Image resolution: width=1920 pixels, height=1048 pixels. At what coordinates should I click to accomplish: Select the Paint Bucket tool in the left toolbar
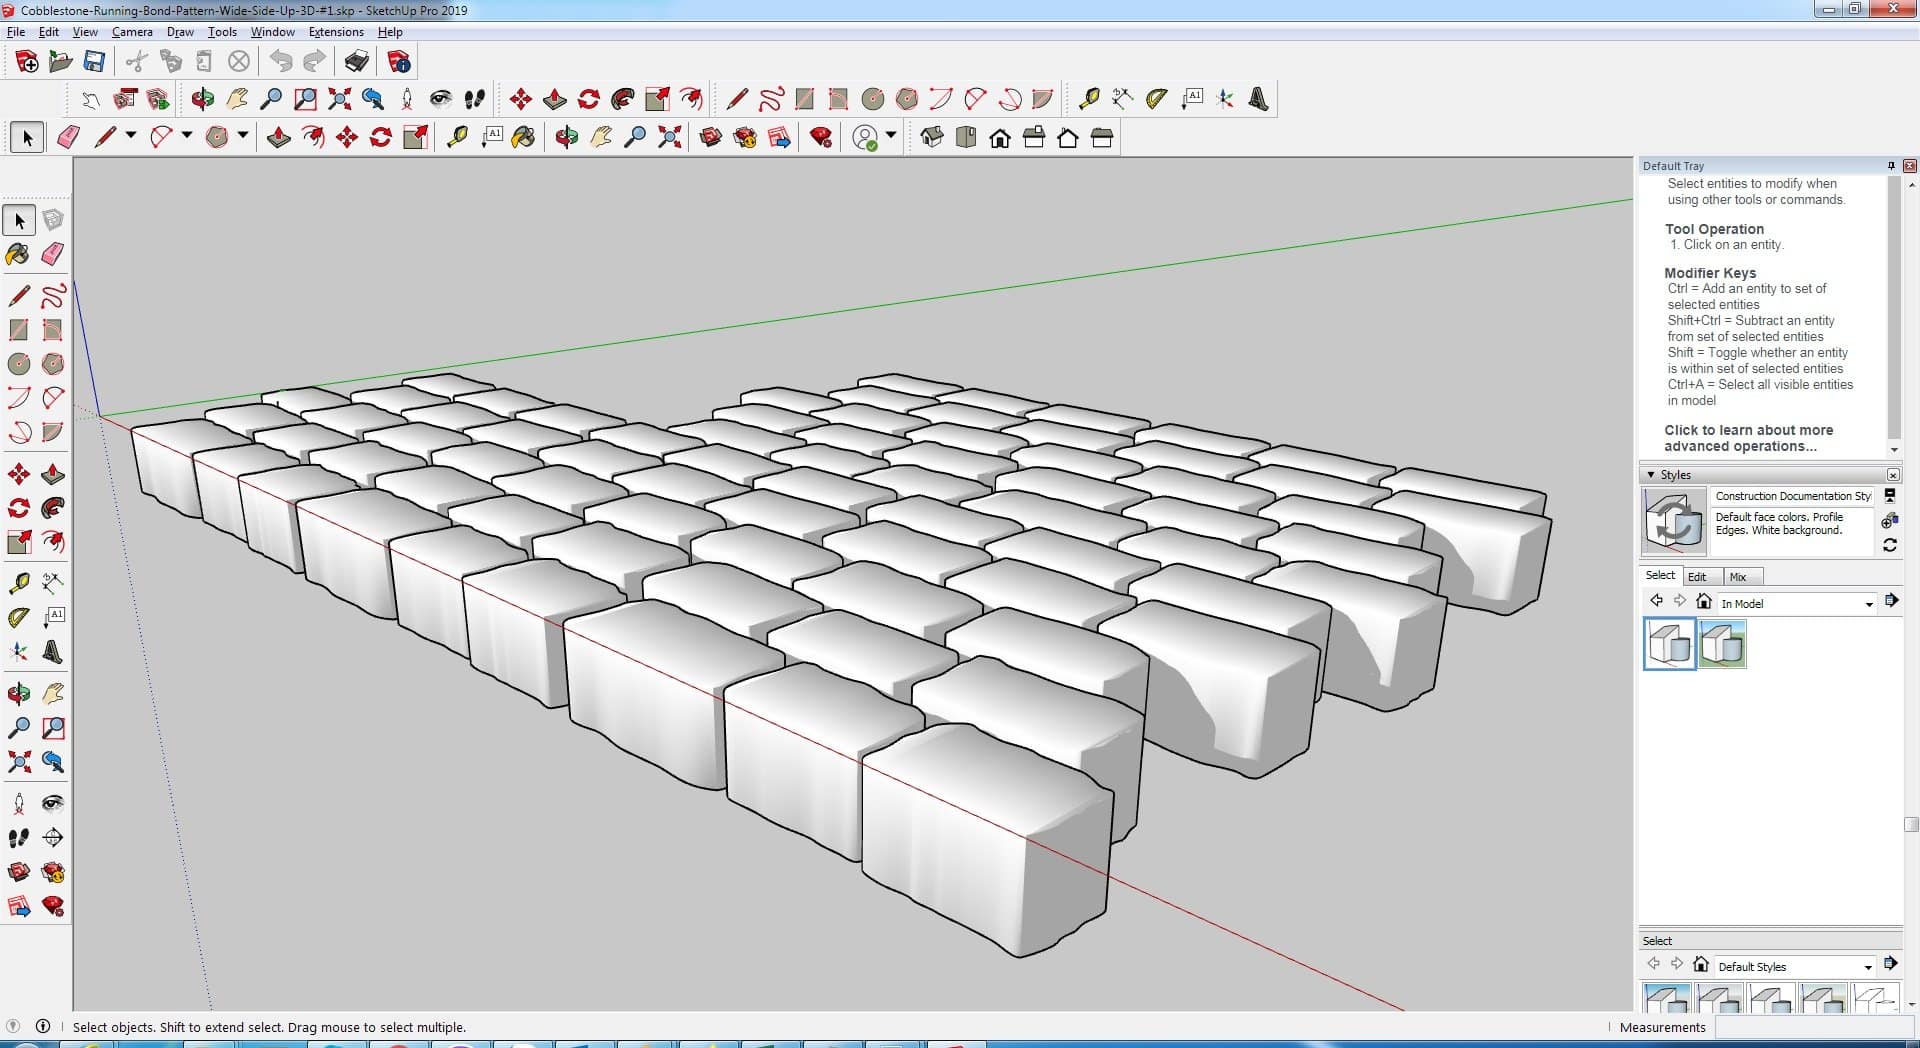point(18,254)
